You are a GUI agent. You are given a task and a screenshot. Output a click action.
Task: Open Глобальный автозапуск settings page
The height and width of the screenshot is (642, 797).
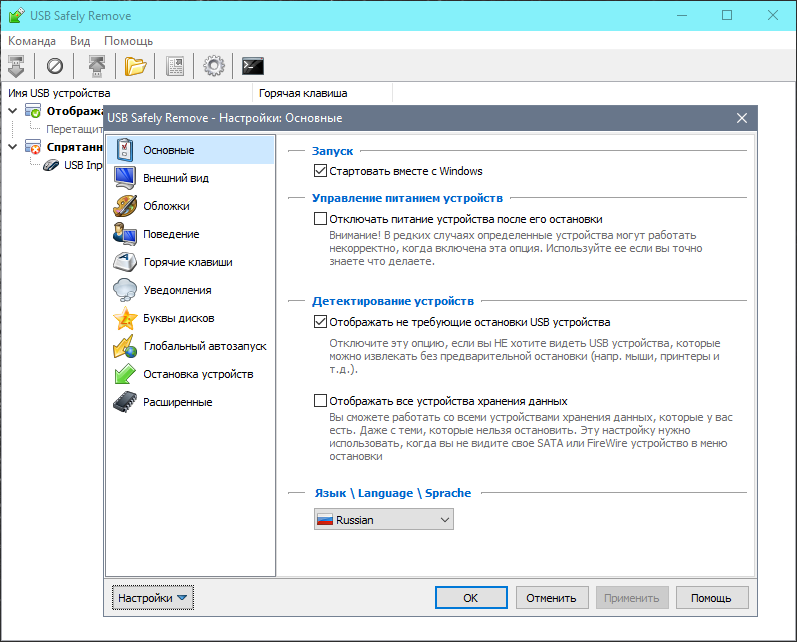(x=204, y=346)
